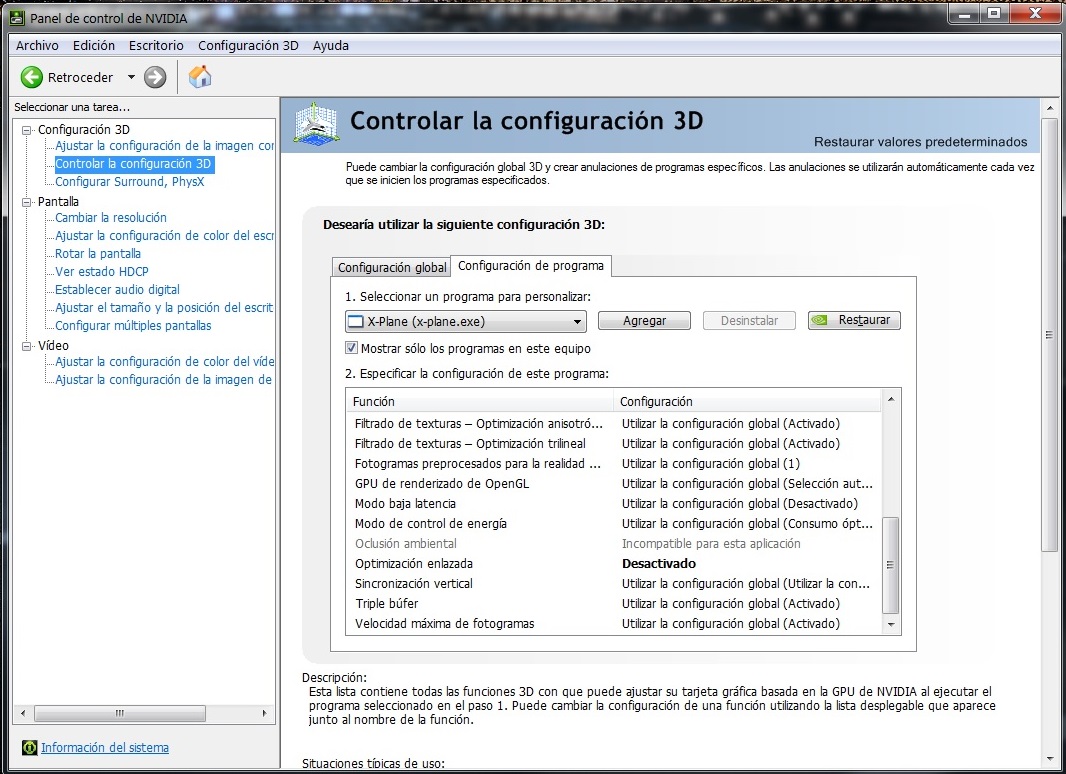Collapse the Pantalla tree node

tap(27, 202)
